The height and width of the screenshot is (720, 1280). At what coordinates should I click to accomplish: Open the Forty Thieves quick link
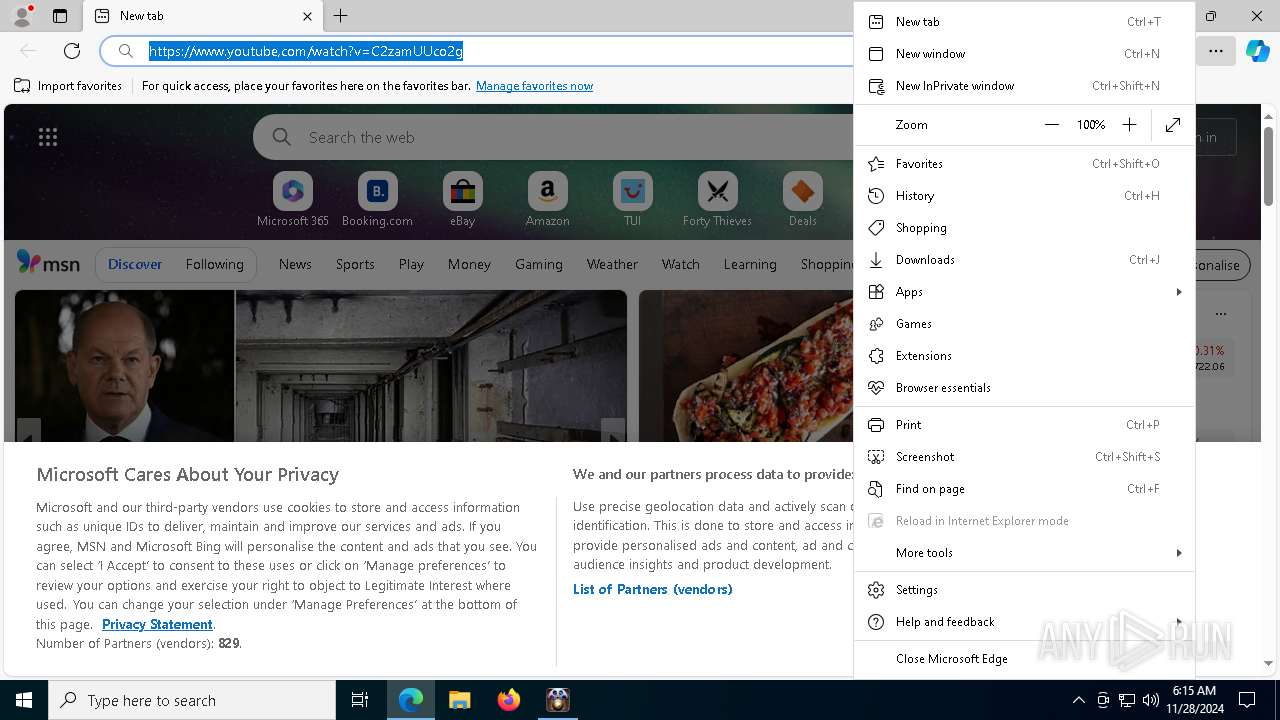click(x=717, y=199)
